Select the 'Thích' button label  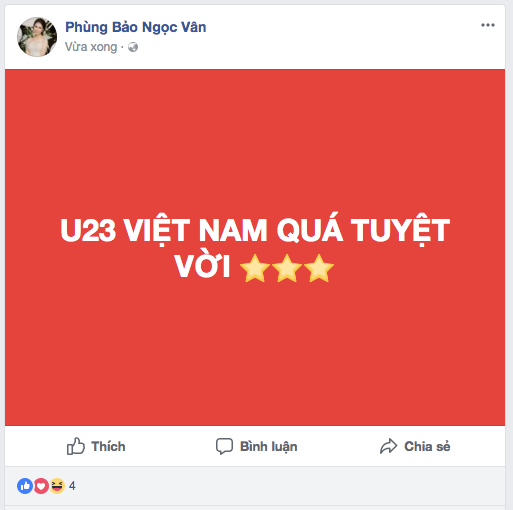pos(108,446)
